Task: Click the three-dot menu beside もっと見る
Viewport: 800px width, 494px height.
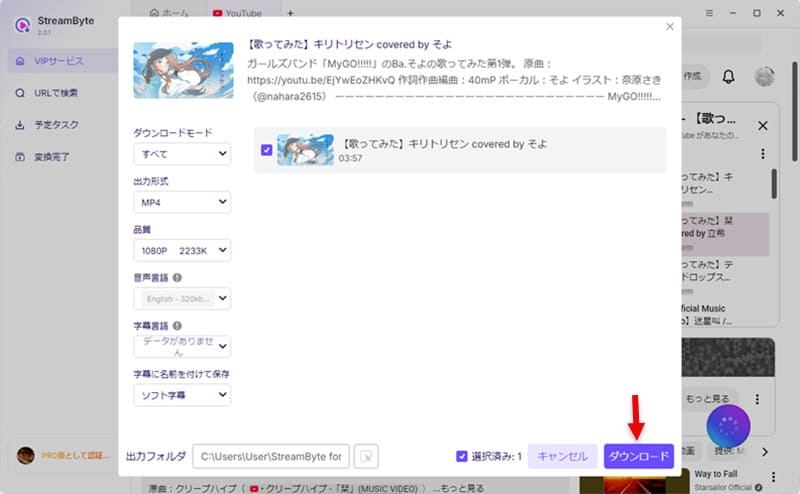Action: coord(757,399)
